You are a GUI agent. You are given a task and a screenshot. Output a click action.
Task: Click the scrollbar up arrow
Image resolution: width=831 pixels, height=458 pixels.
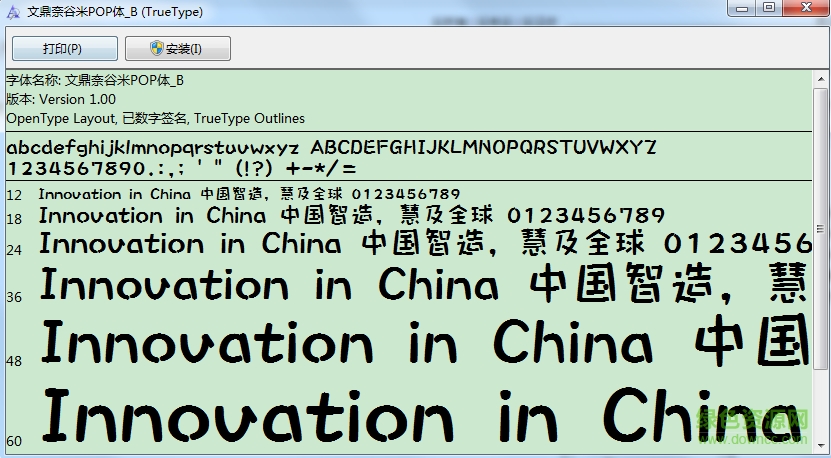coord(821,80)
